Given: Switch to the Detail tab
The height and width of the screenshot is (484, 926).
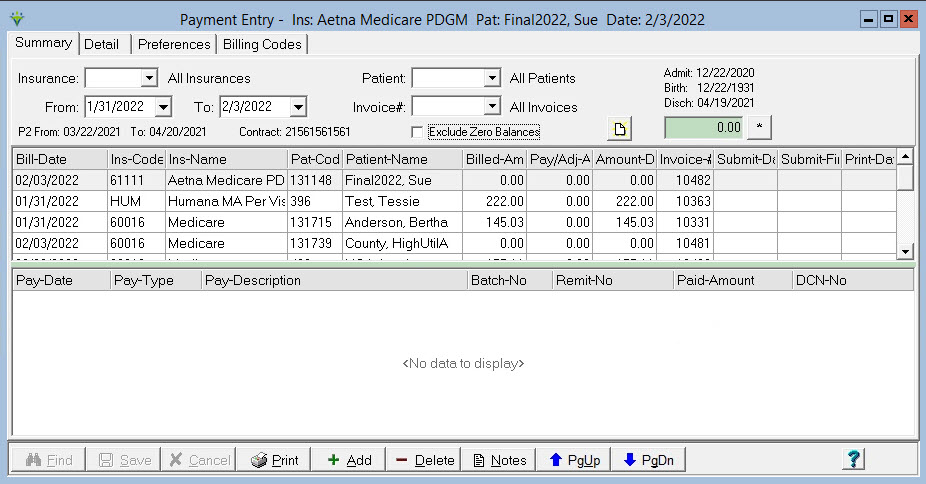Looking at the screenshot, I should tap(101, 44).
